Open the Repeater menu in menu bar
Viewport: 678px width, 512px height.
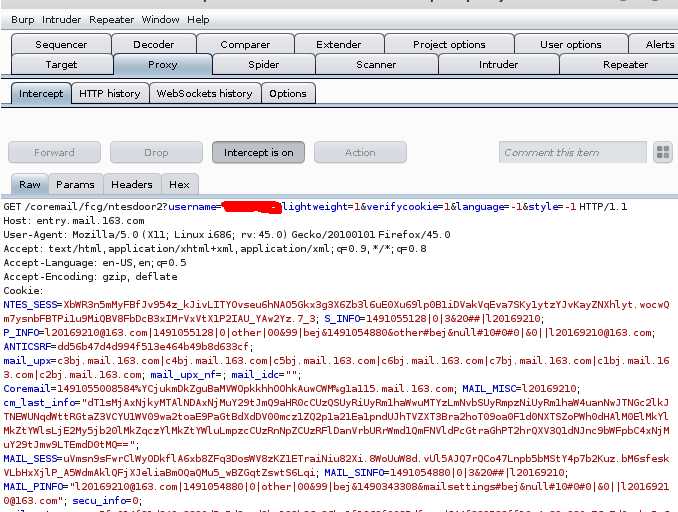coord(112,20)
